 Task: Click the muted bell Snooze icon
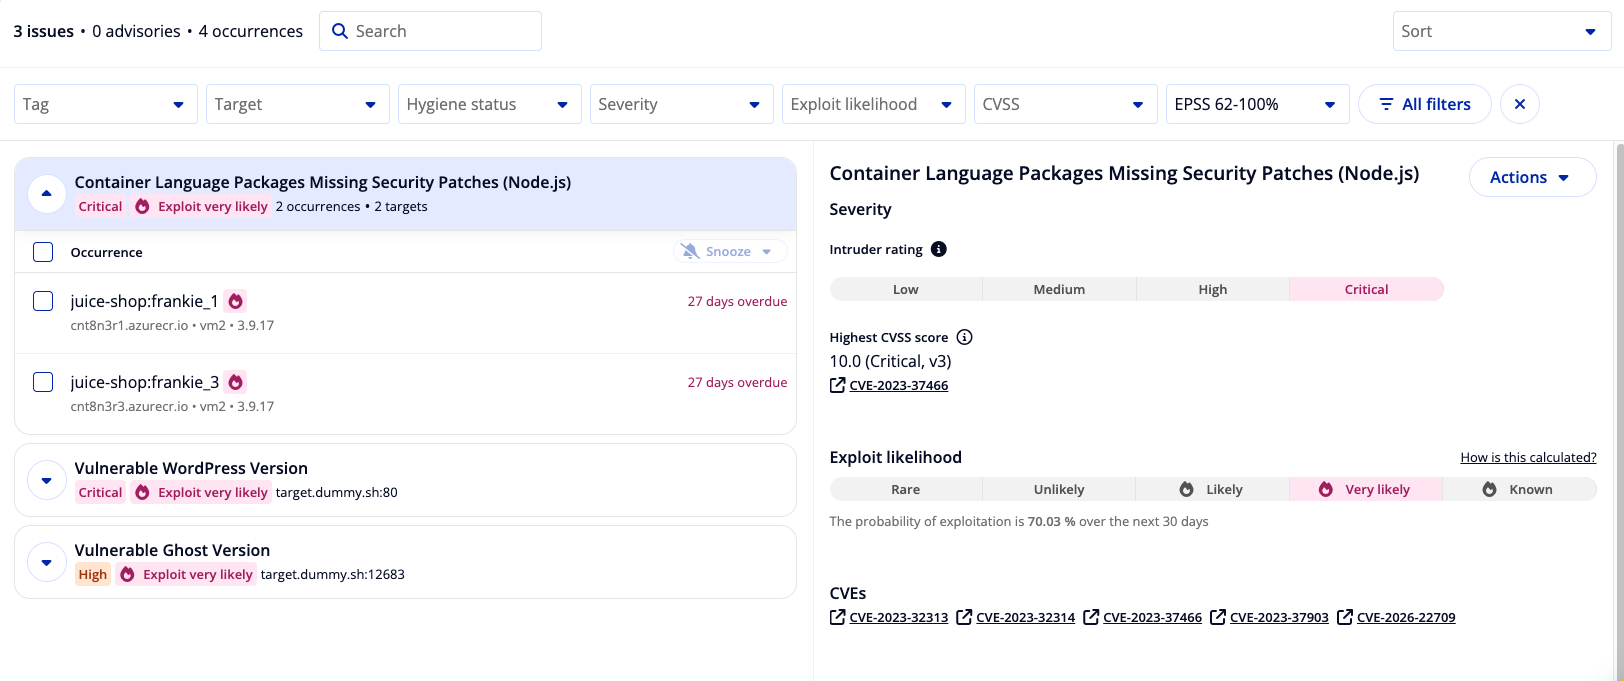690,251
